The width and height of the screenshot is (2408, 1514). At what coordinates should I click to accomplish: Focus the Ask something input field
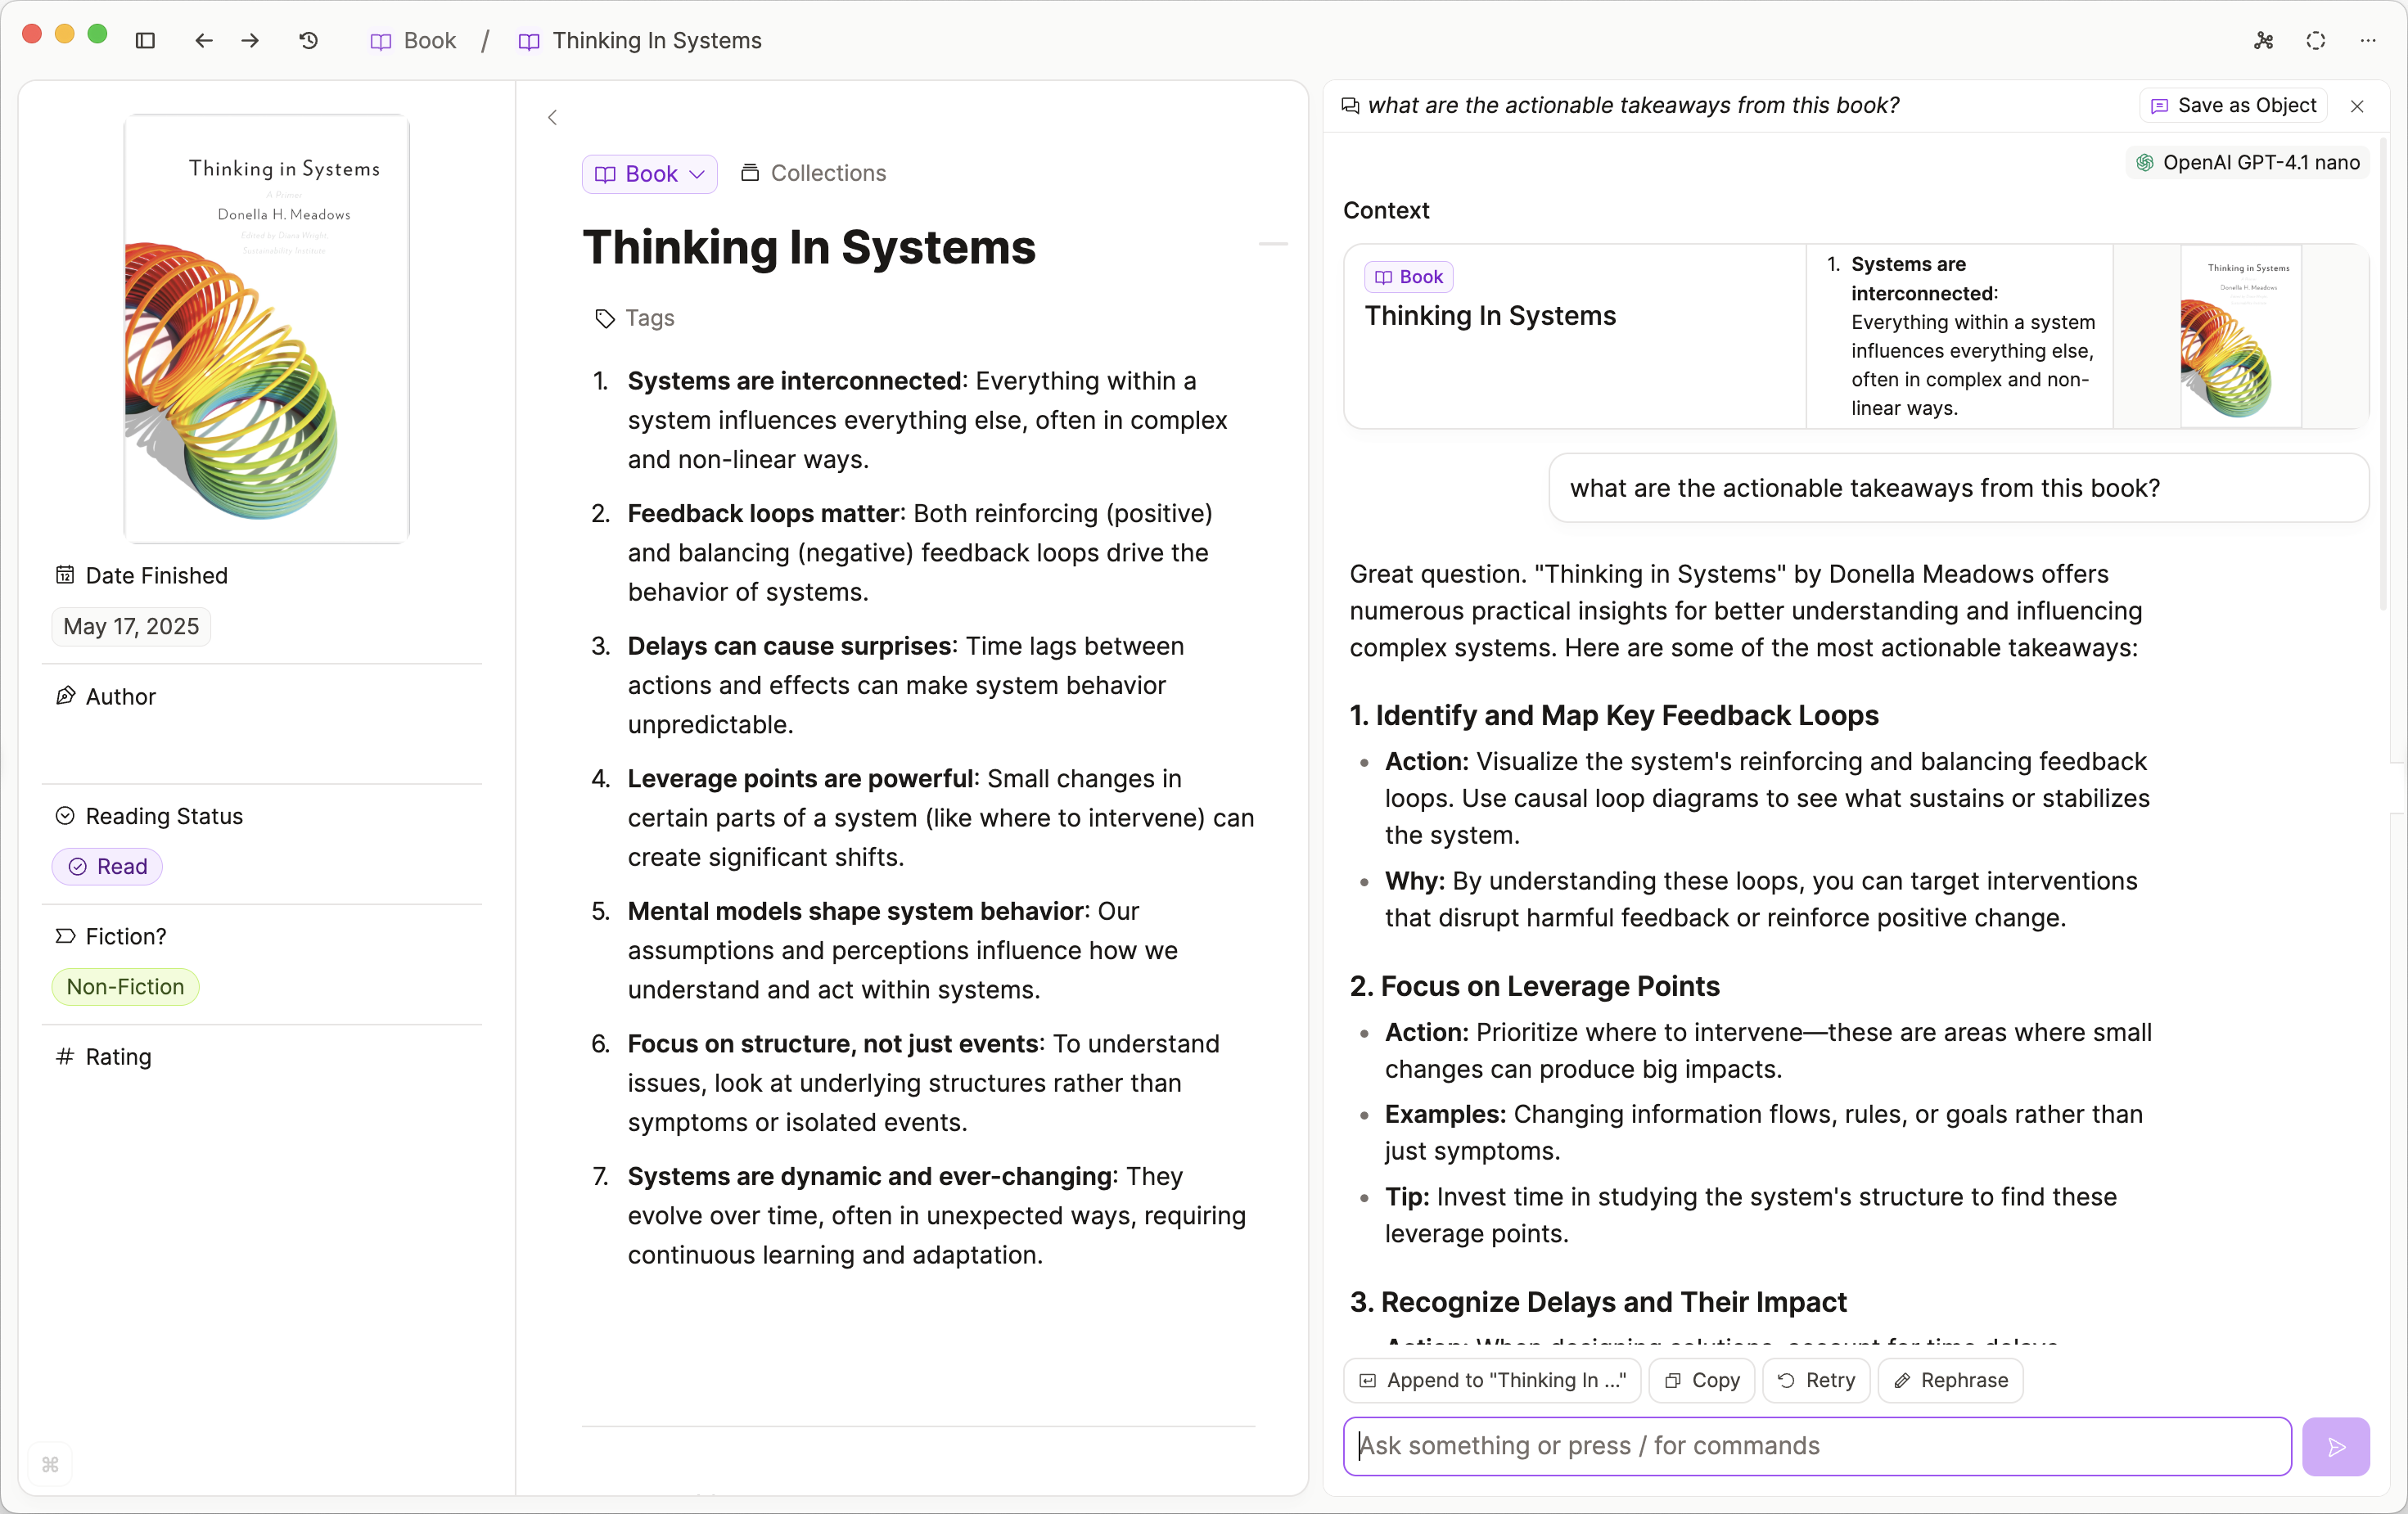(x=1816, y=1446)
